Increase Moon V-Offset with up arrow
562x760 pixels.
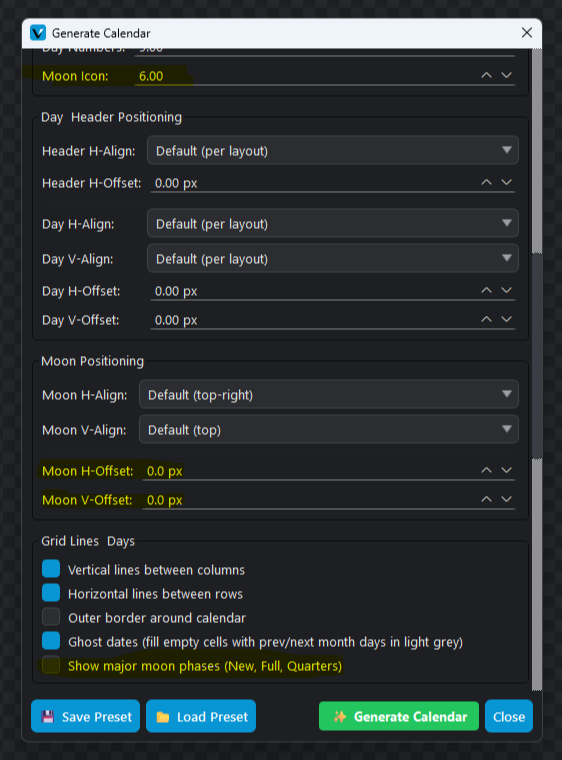[486, 500]
